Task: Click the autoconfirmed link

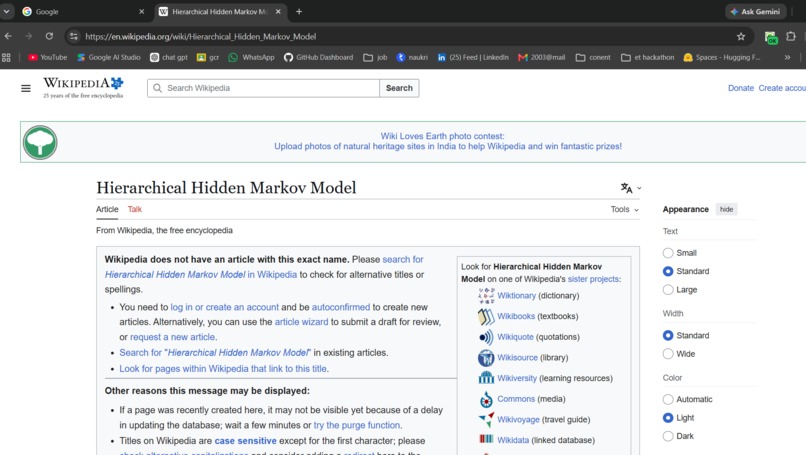Action: [x=341, y=307]
